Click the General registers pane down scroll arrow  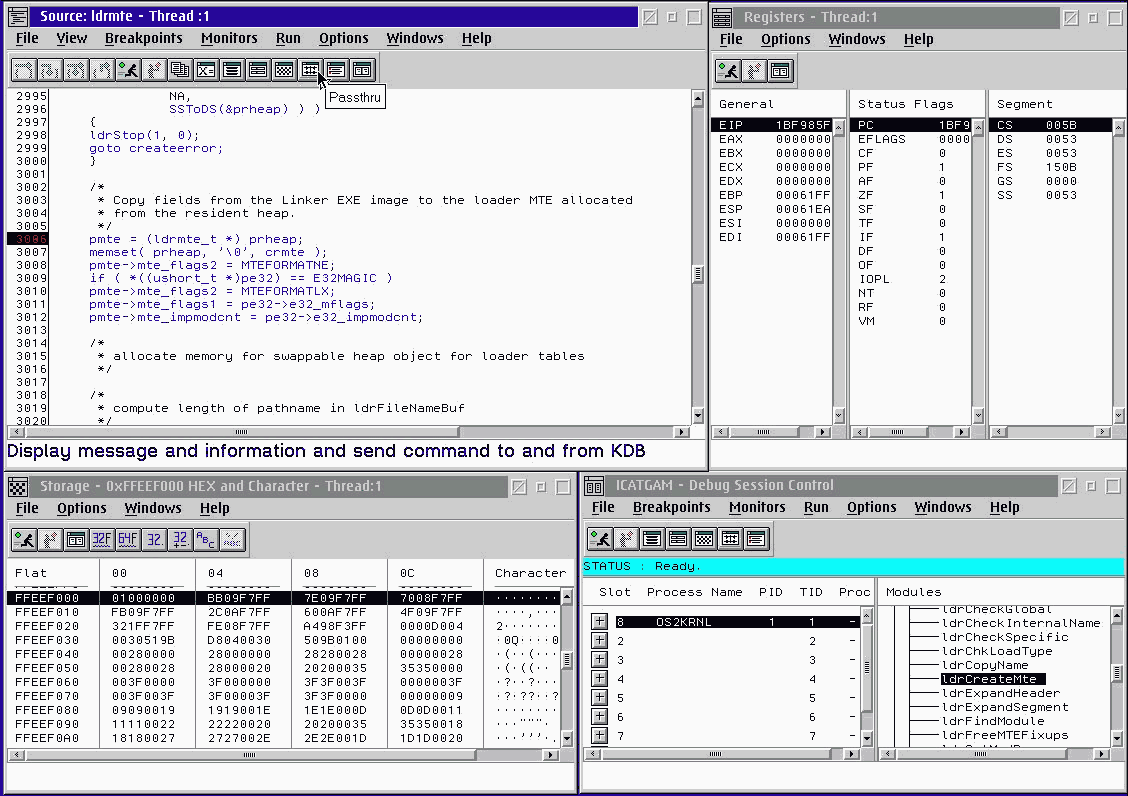coord(838,415)
